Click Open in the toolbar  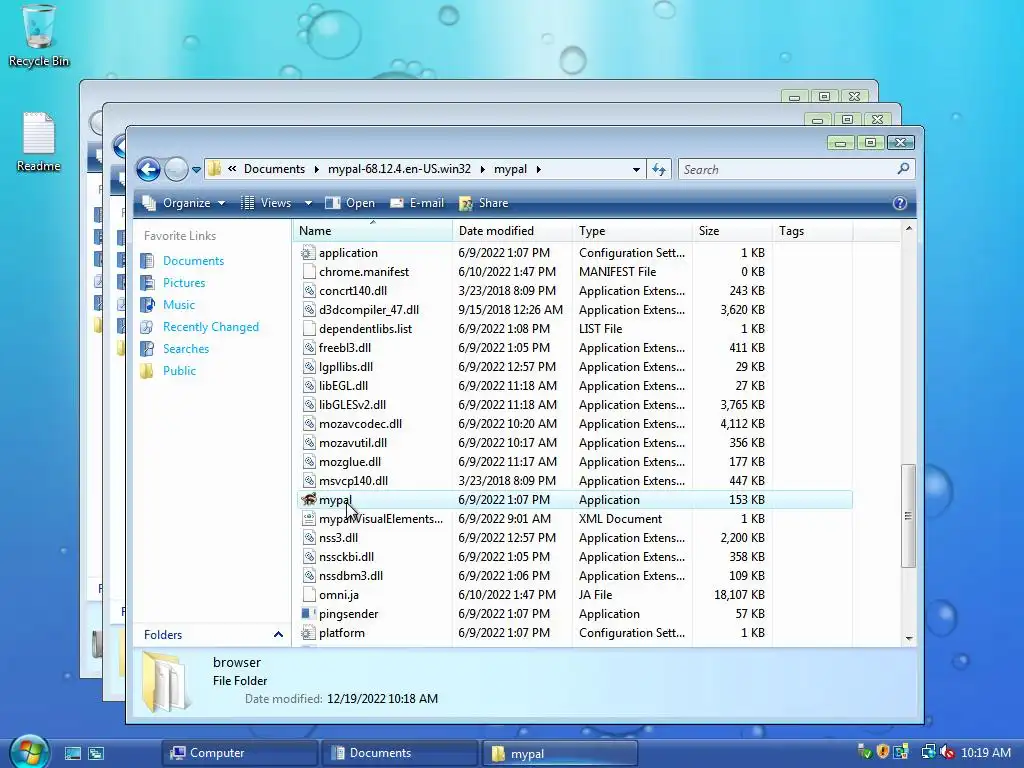[350, 203]
